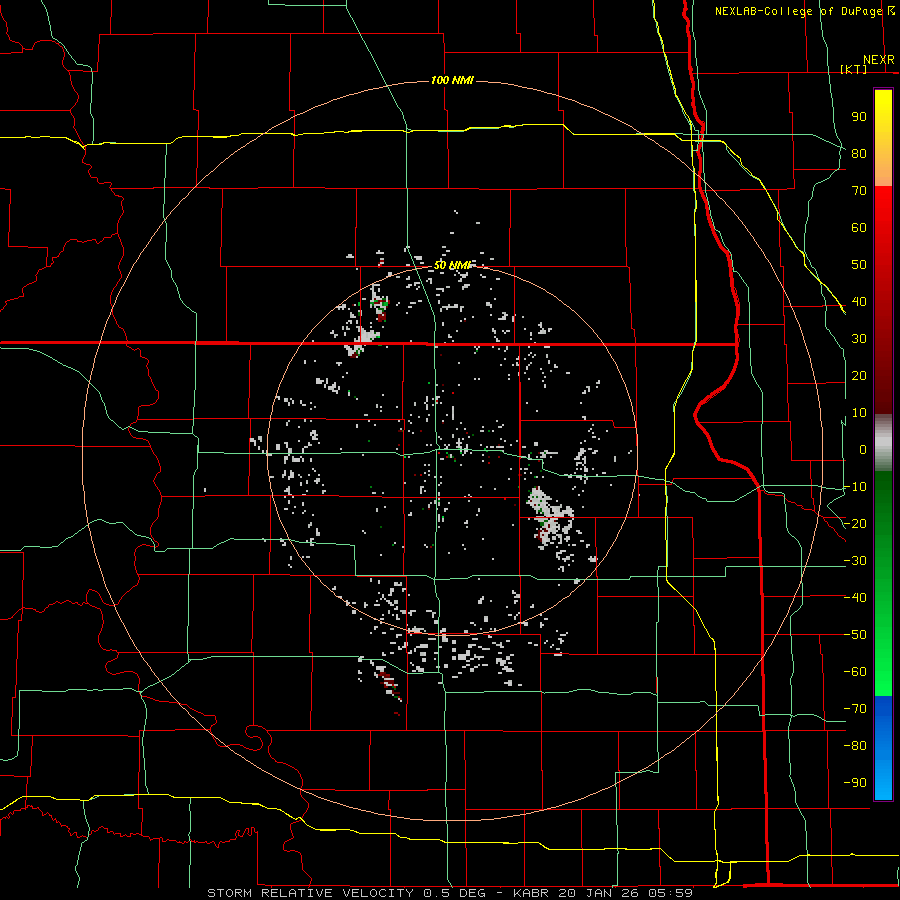Click the 50 value on the velocity scale
The height and width of the screenshot is (900, 900).
pyautogui.click(x=859, y=265)
